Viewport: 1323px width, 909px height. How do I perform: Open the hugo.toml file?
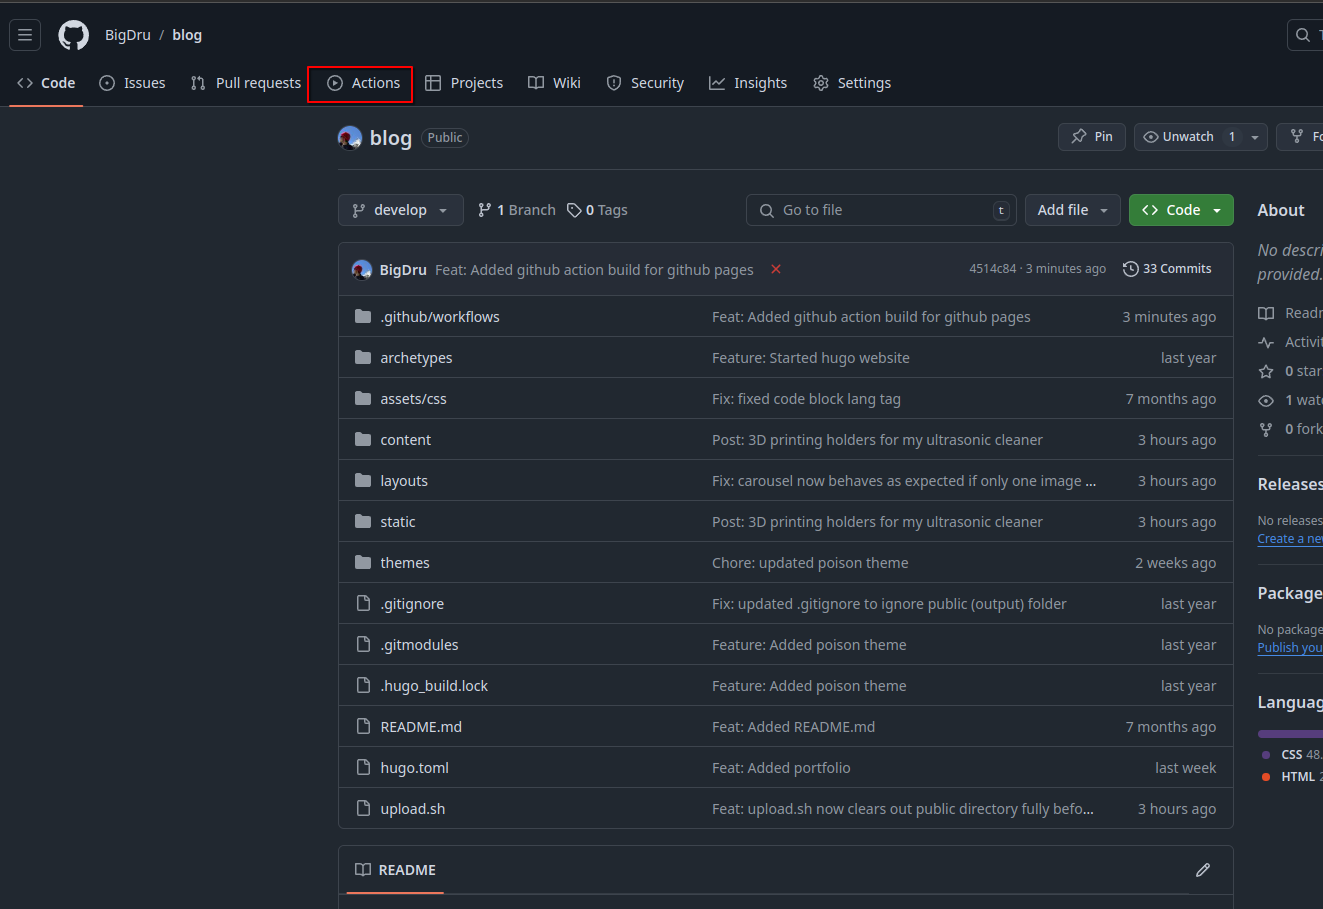(x=414, y=768)
